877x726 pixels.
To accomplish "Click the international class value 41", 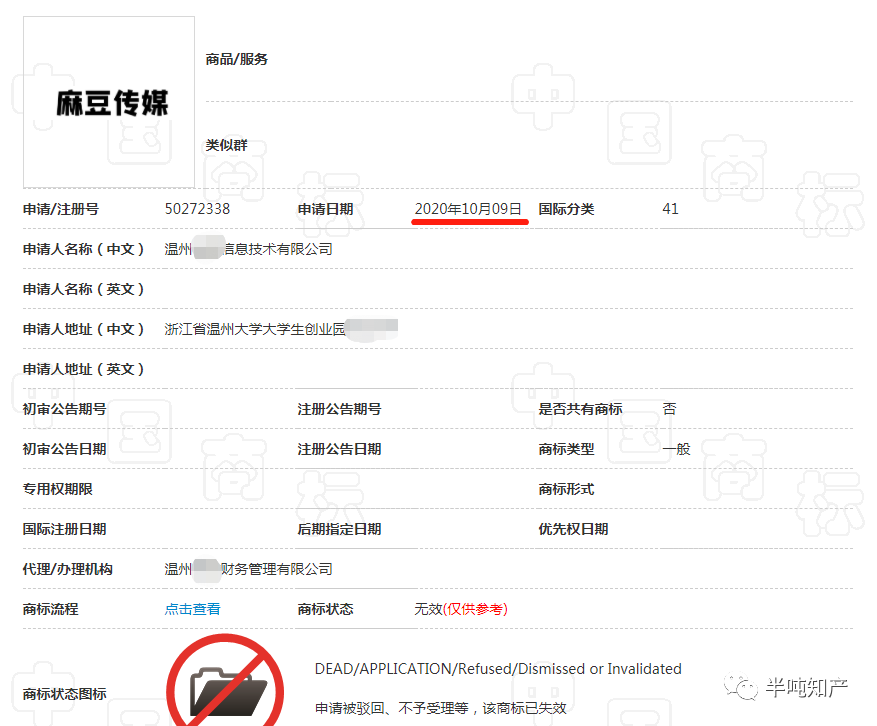I will click(670, 209).
